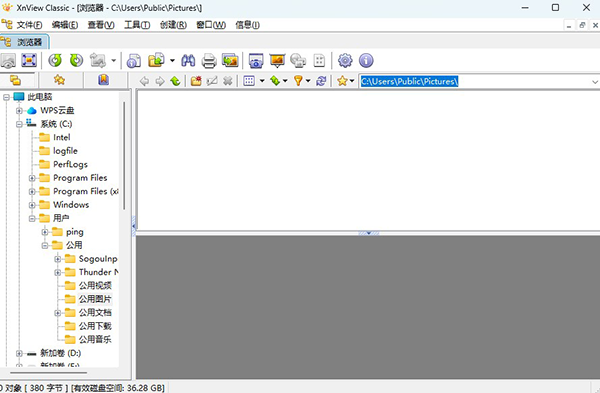Image resolution: width=600 pixels, height=393 pixels.
Task: Click the batch processing folder icon
Action: [156, 60]
